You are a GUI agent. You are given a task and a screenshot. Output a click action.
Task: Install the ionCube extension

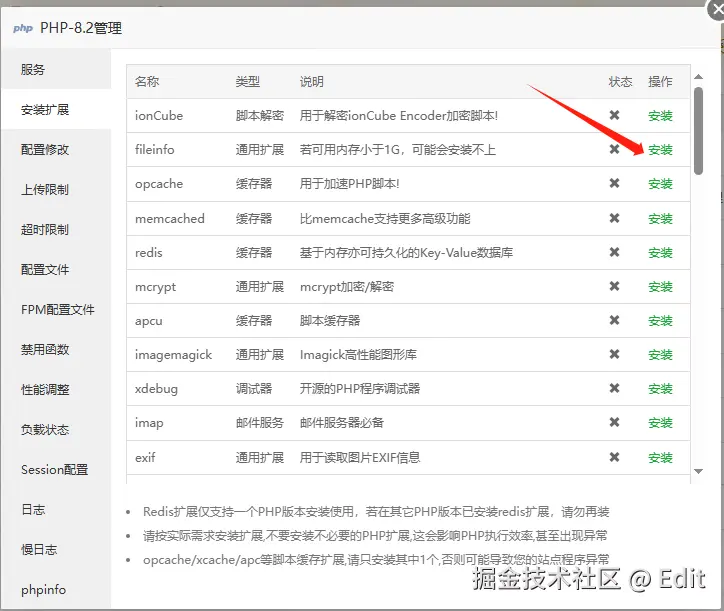click(x=660, y=115)
